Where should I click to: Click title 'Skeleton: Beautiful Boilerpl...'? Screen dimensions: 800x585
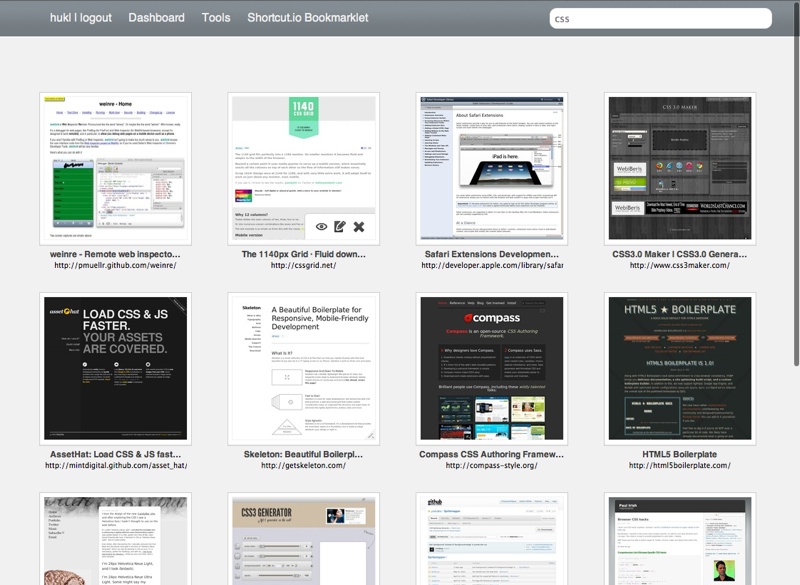click(304, 454)
